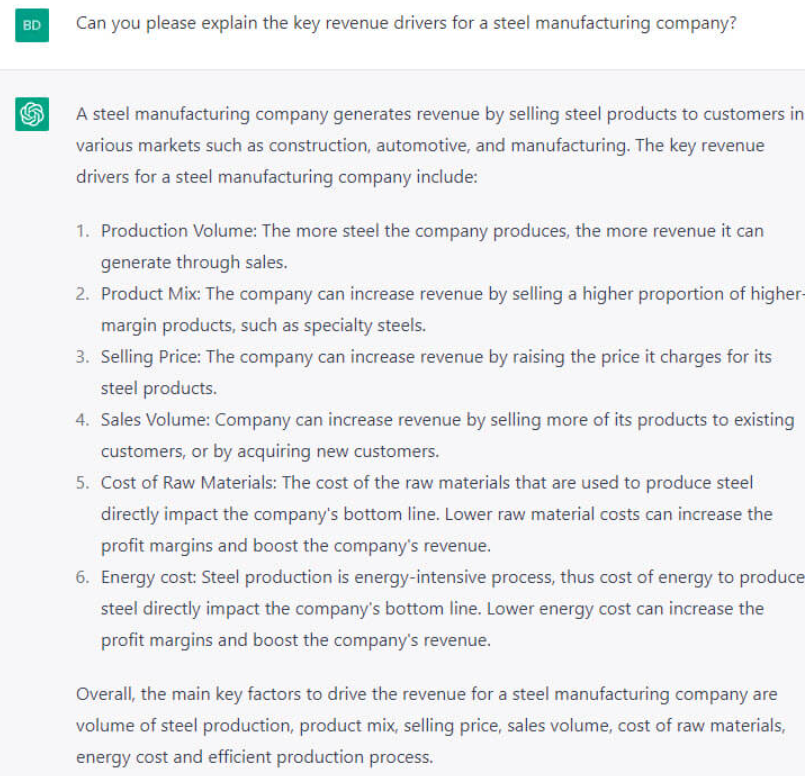The image size is (805, 776).
Task: Select the Production Volume heading text
Action: tap(178, 231)
